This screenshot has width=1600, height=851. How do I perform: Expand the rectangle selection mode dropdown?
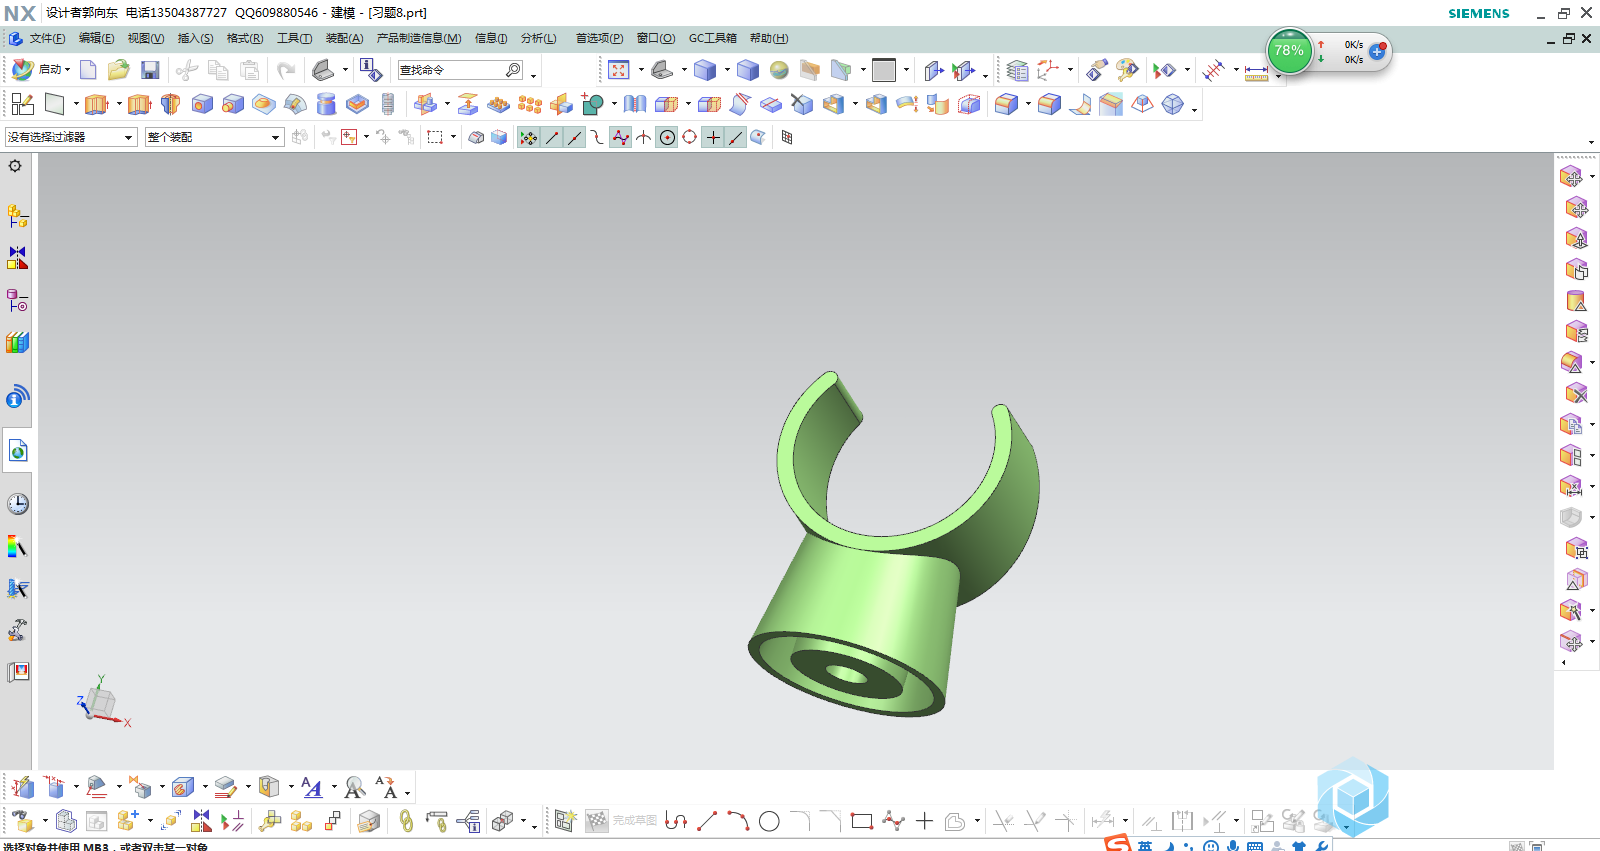[454, 137]
